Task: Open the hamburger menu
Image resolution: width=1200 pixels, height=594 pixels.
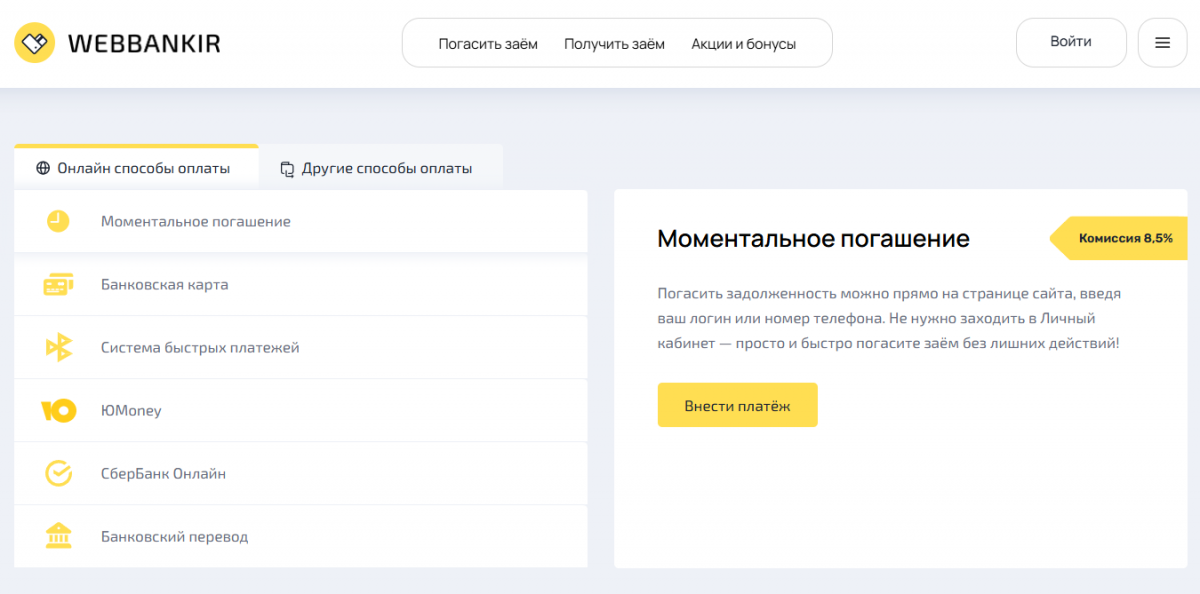Action: click(x=1162, y=43)
